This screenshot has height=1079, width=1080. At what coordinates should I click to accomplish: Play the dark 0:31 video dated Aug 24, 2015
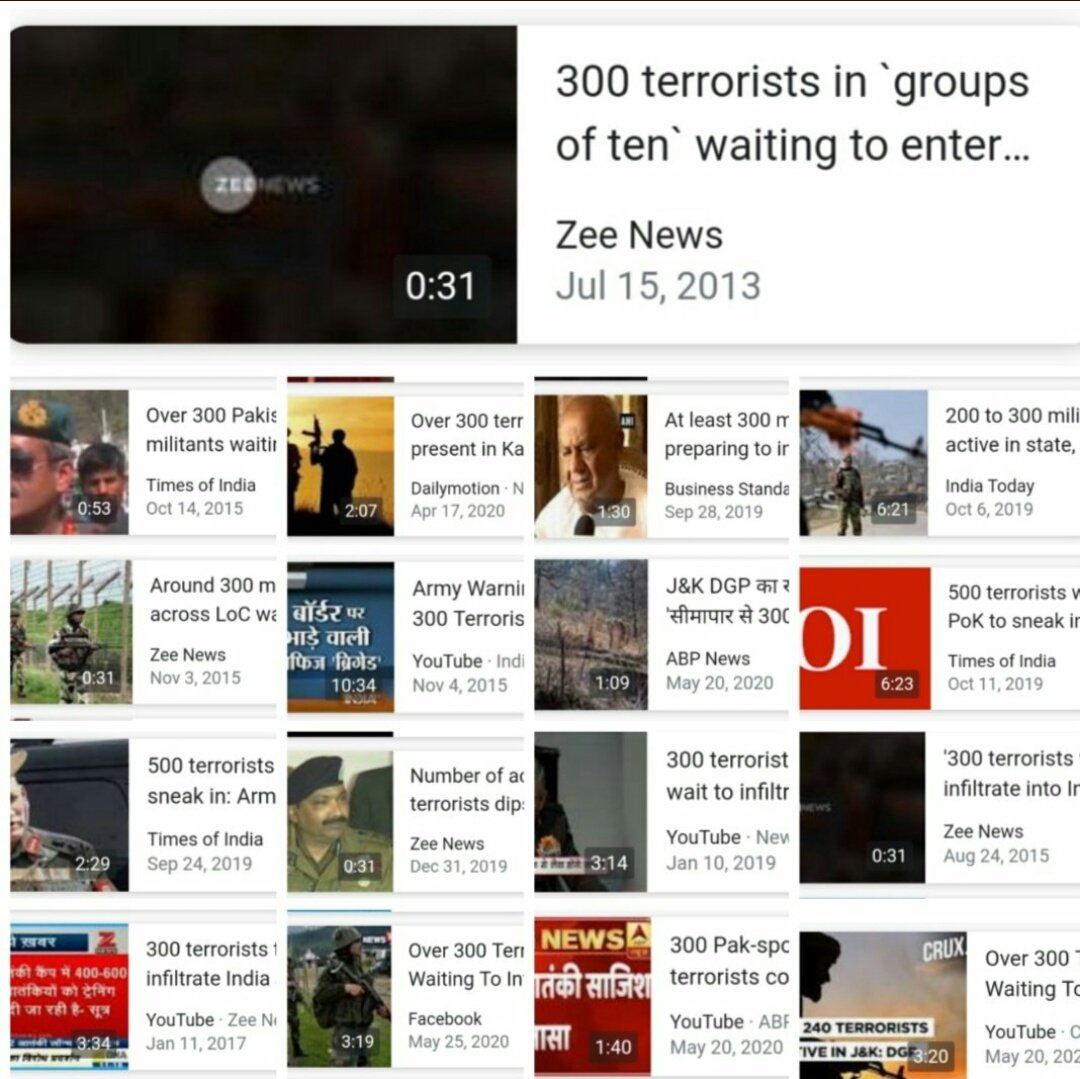[862, 808]
